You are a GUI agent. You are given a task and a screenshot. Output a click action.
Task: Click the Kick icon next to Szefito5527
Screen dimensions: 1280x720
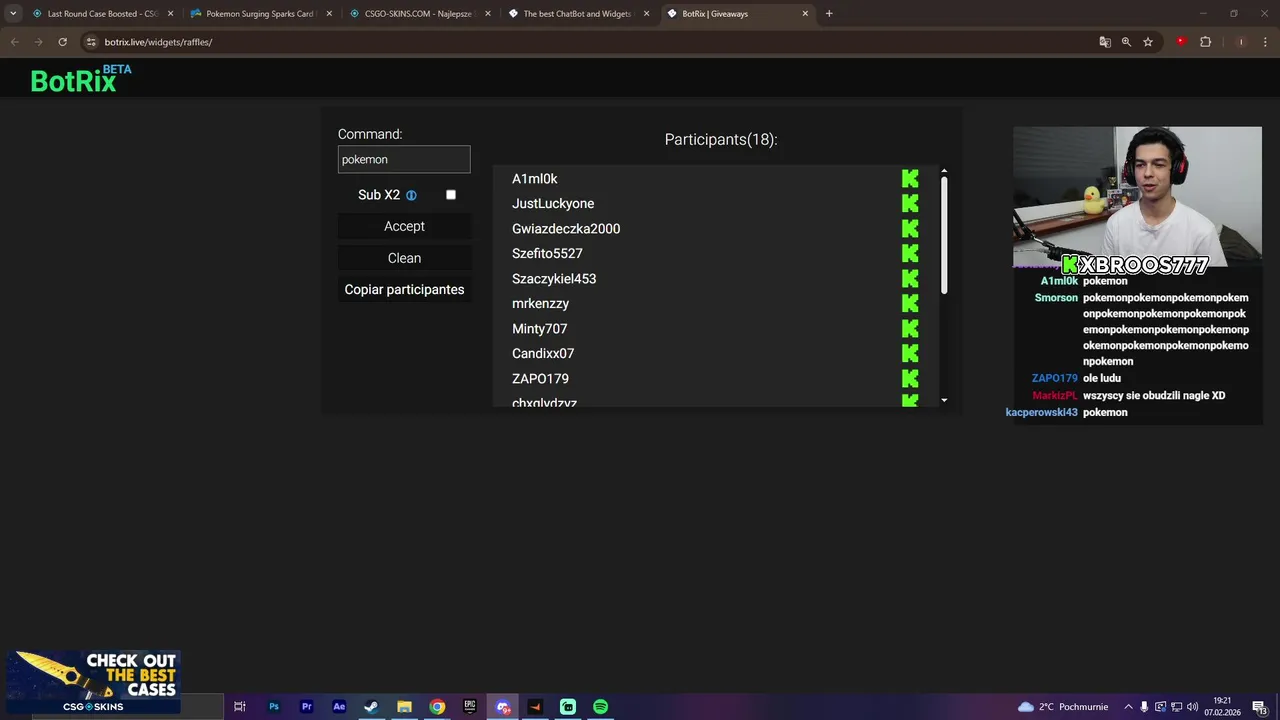click(910, 254)
